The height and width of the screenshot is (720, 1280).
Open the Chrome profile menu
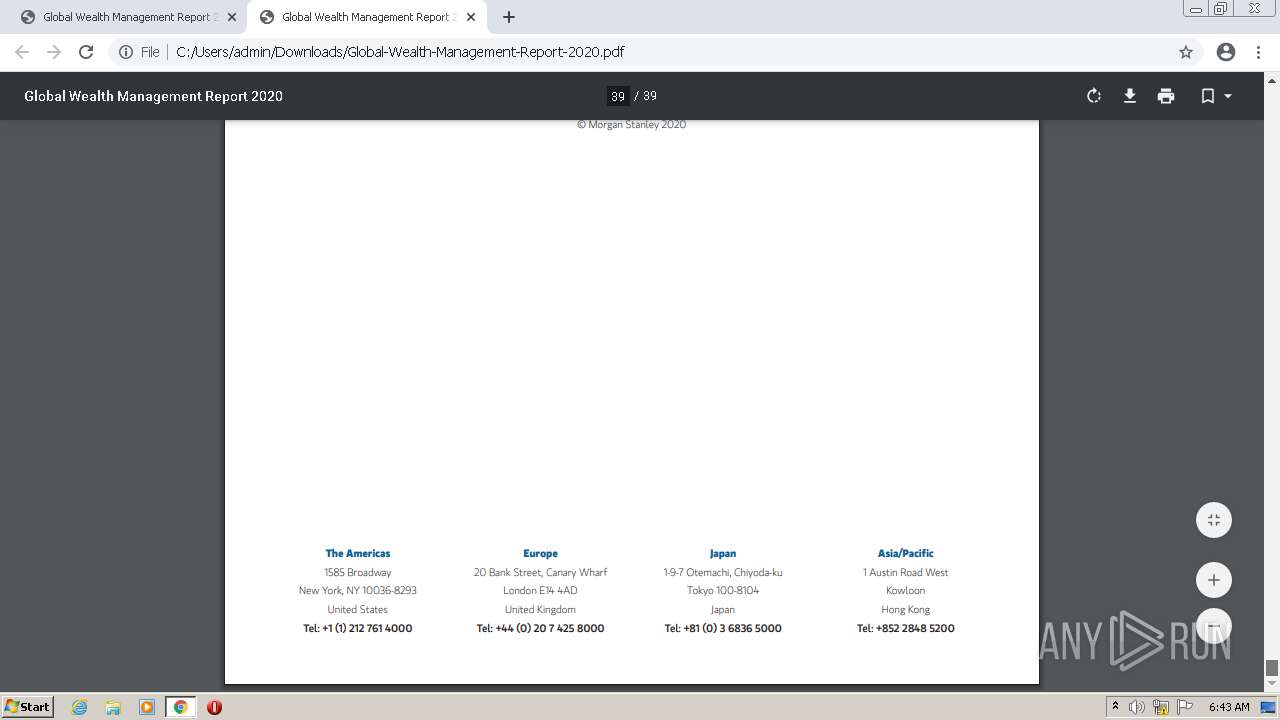click(1226, 52)
